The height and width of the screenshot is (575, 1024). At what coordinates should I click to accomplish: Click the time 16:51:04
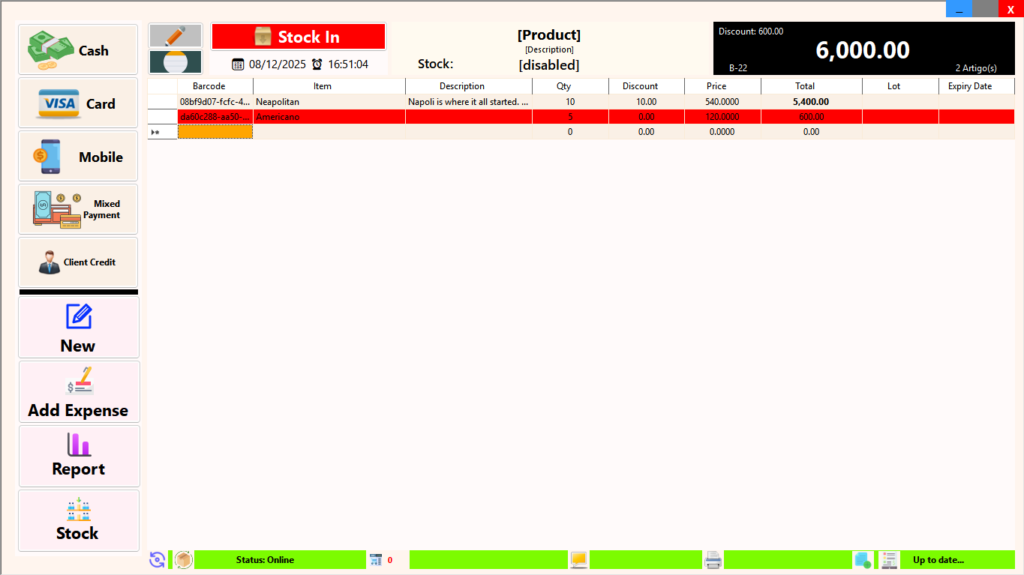[348, 64]
